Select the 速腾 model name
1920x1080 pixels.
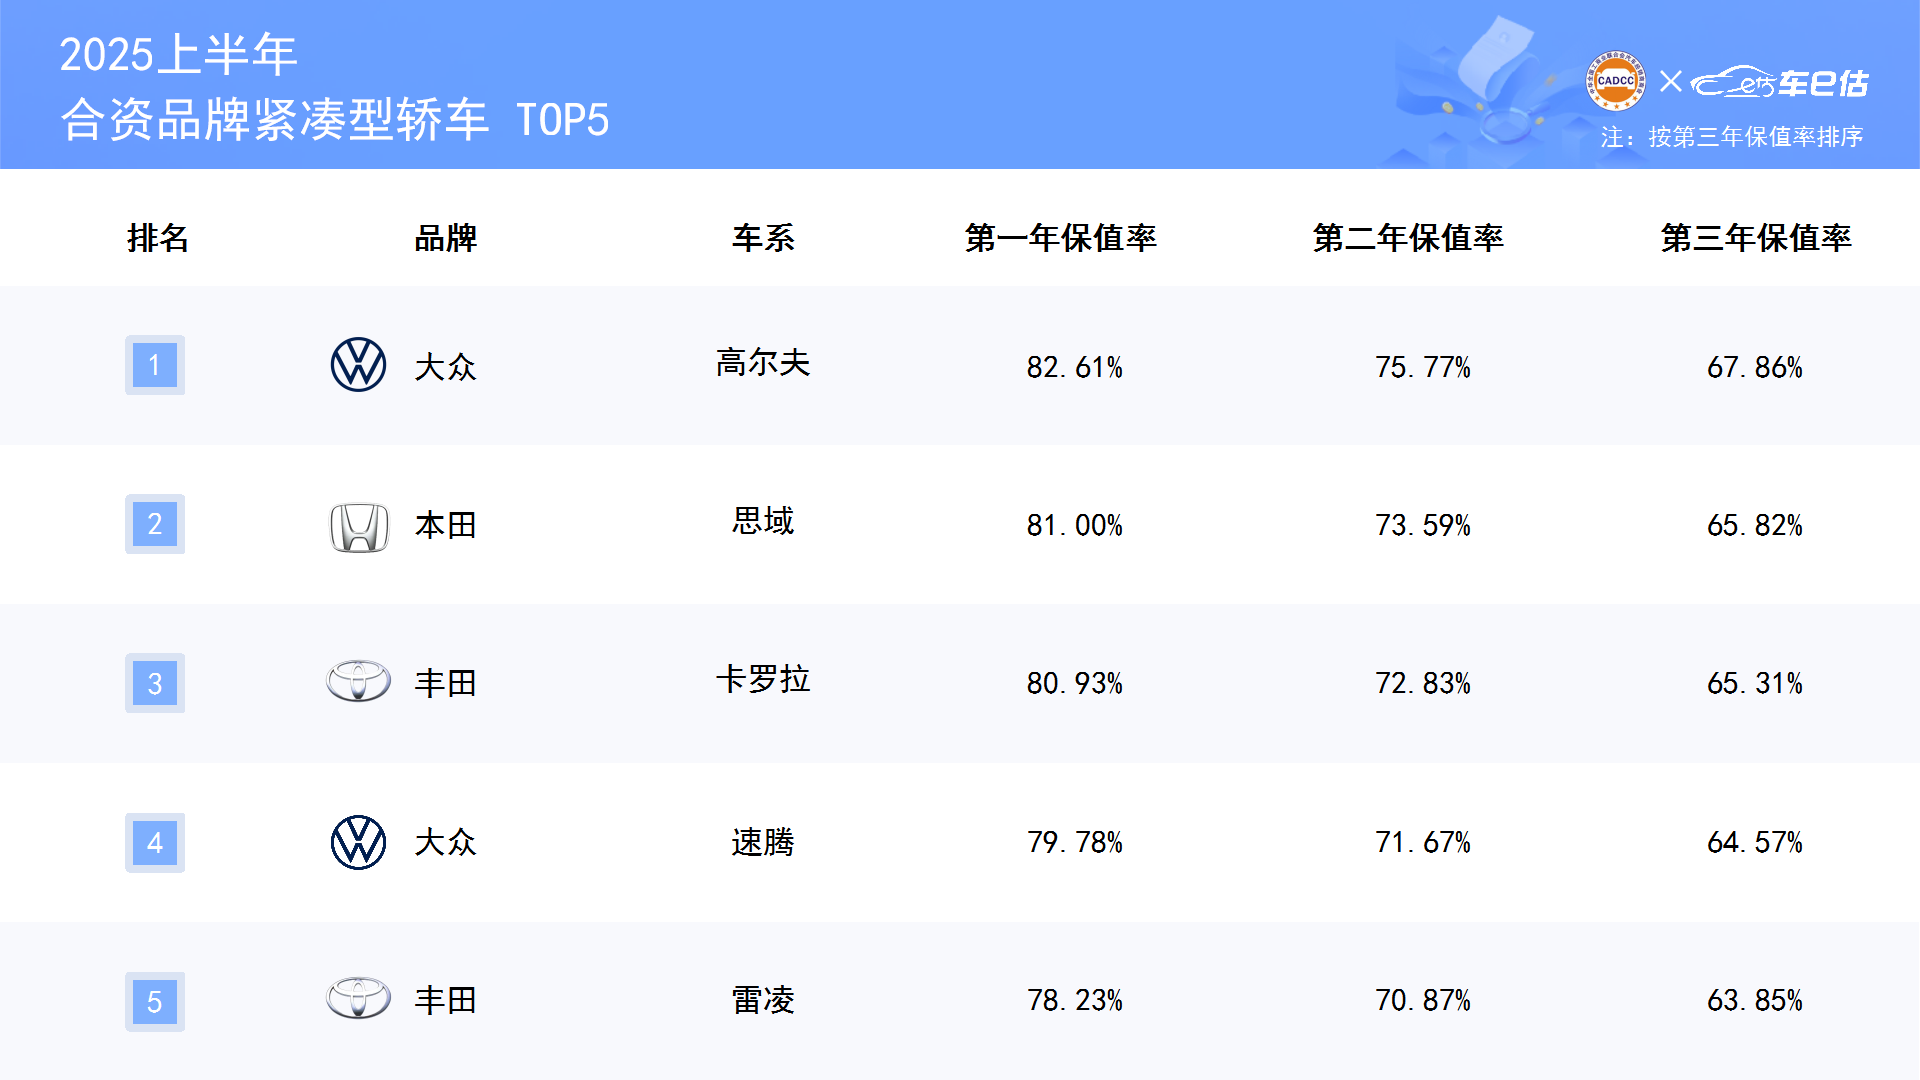[x=763, y=842]
